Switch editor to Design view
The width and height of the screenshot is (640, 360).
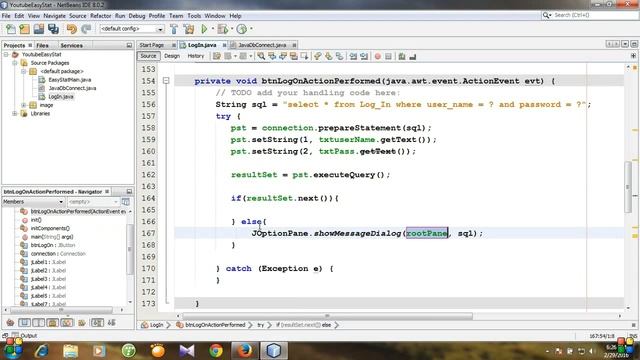pos(172,56)
